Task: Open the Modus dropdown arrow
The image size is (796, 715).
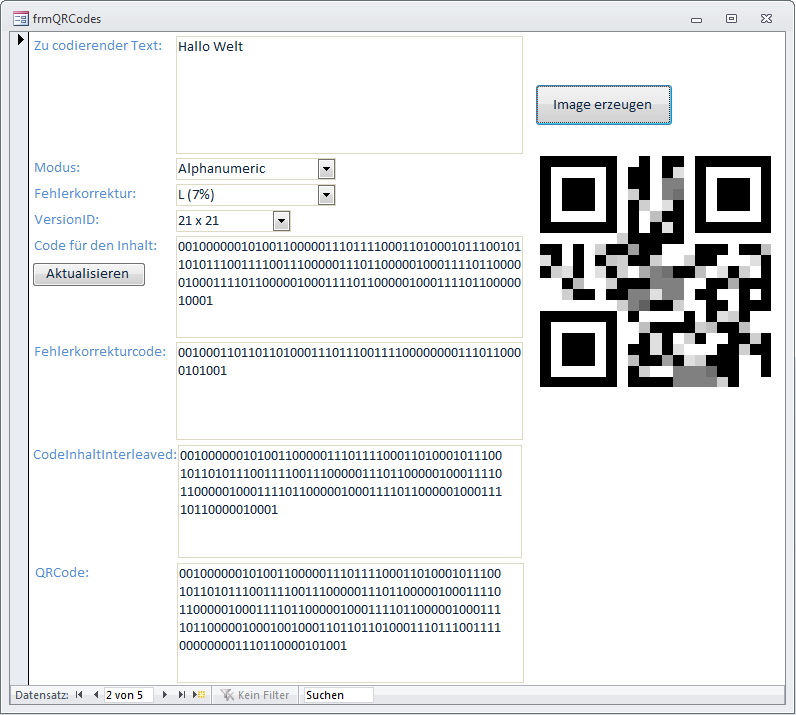Action: (x=326, y=169)
